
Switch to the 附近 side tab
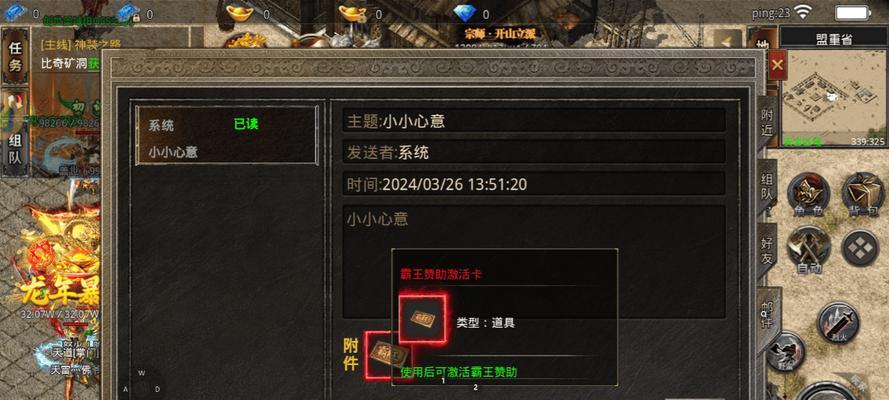(767, 121)
